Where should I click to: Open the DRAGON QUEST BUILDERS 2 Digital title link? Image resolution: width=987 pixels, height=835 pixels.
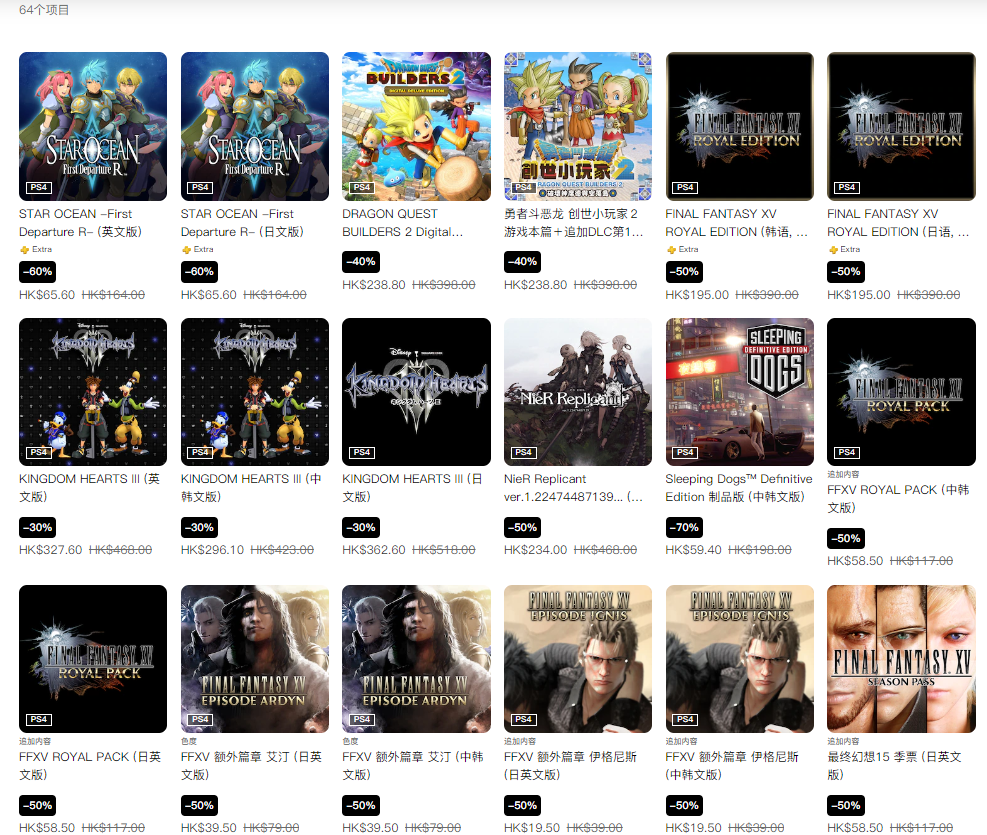(403, 223)
